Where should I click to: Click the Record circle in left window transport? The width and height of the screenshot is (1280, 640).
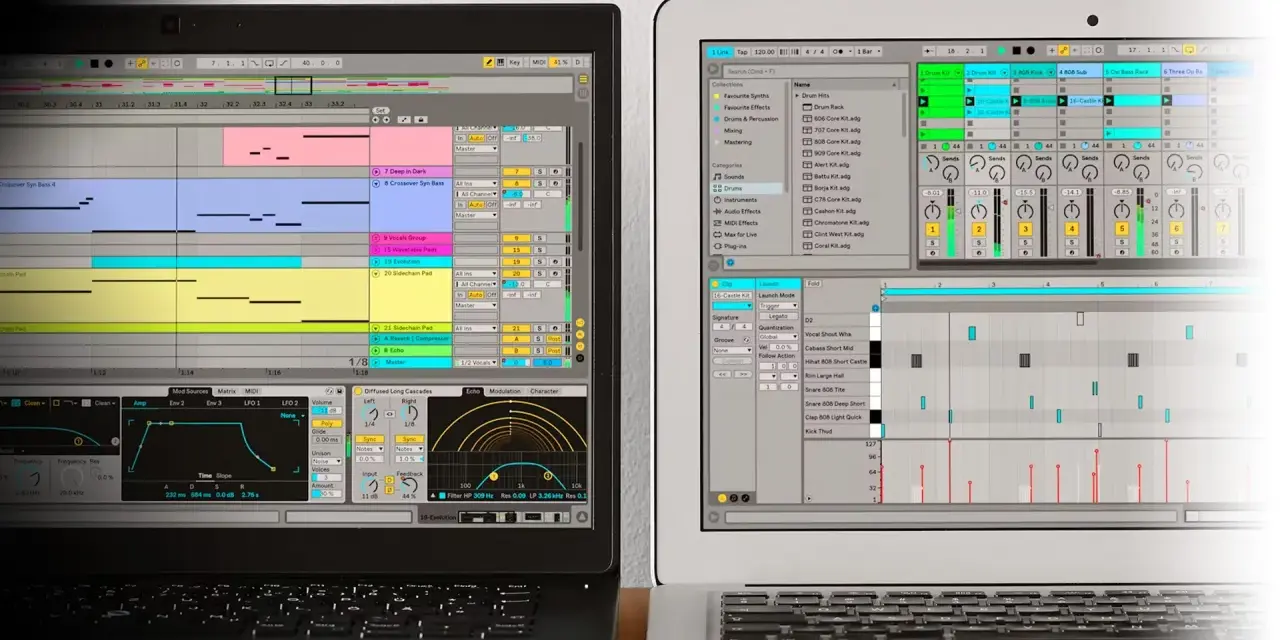[x=107, y=62]
